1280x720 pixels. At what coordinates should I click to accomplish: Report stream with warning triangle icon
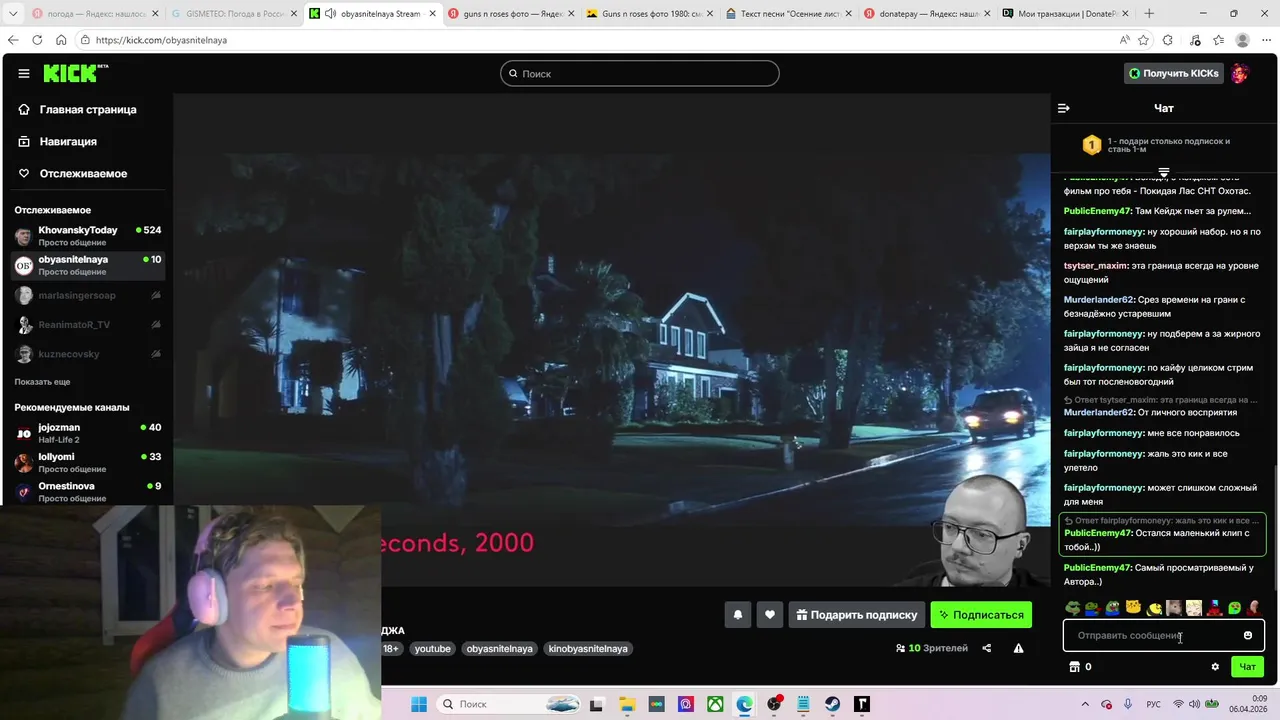click(1018, 648)
